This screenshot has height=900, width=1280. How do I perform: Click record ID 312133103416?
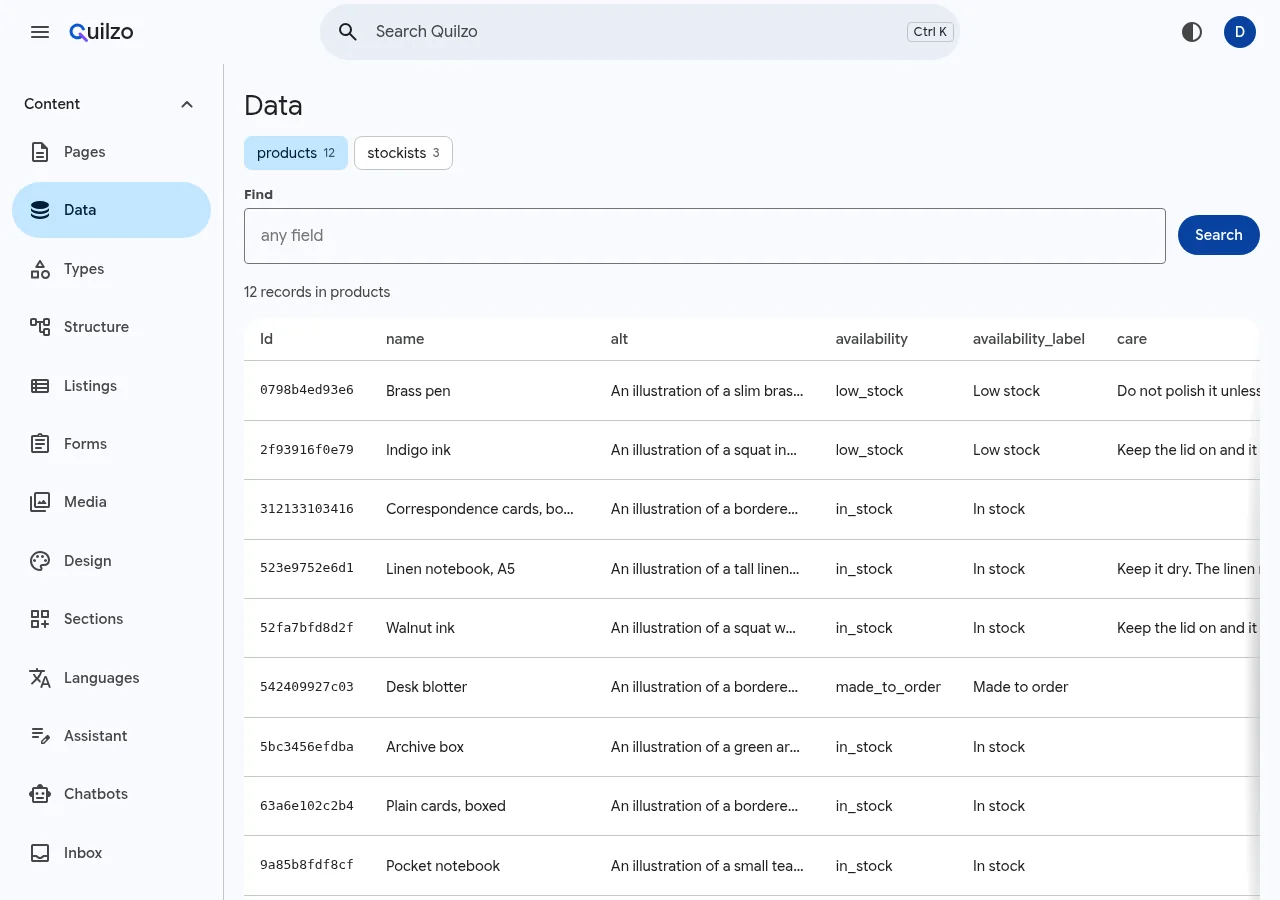307,508
